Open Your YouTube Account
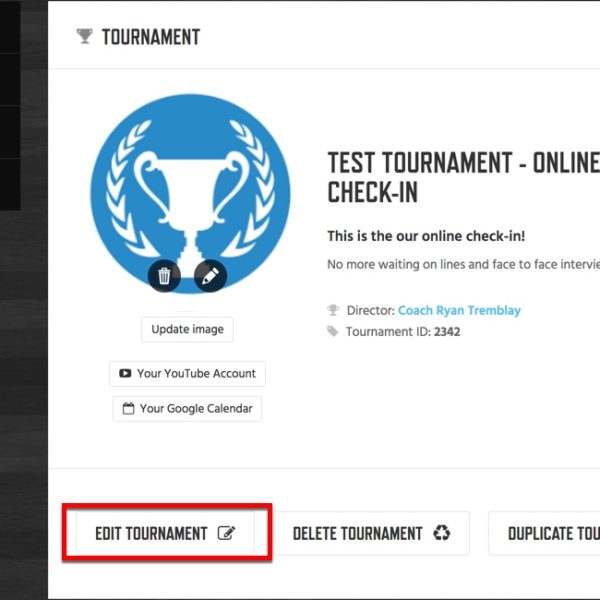This screenshot has height=600, width=600. (188, 373)
